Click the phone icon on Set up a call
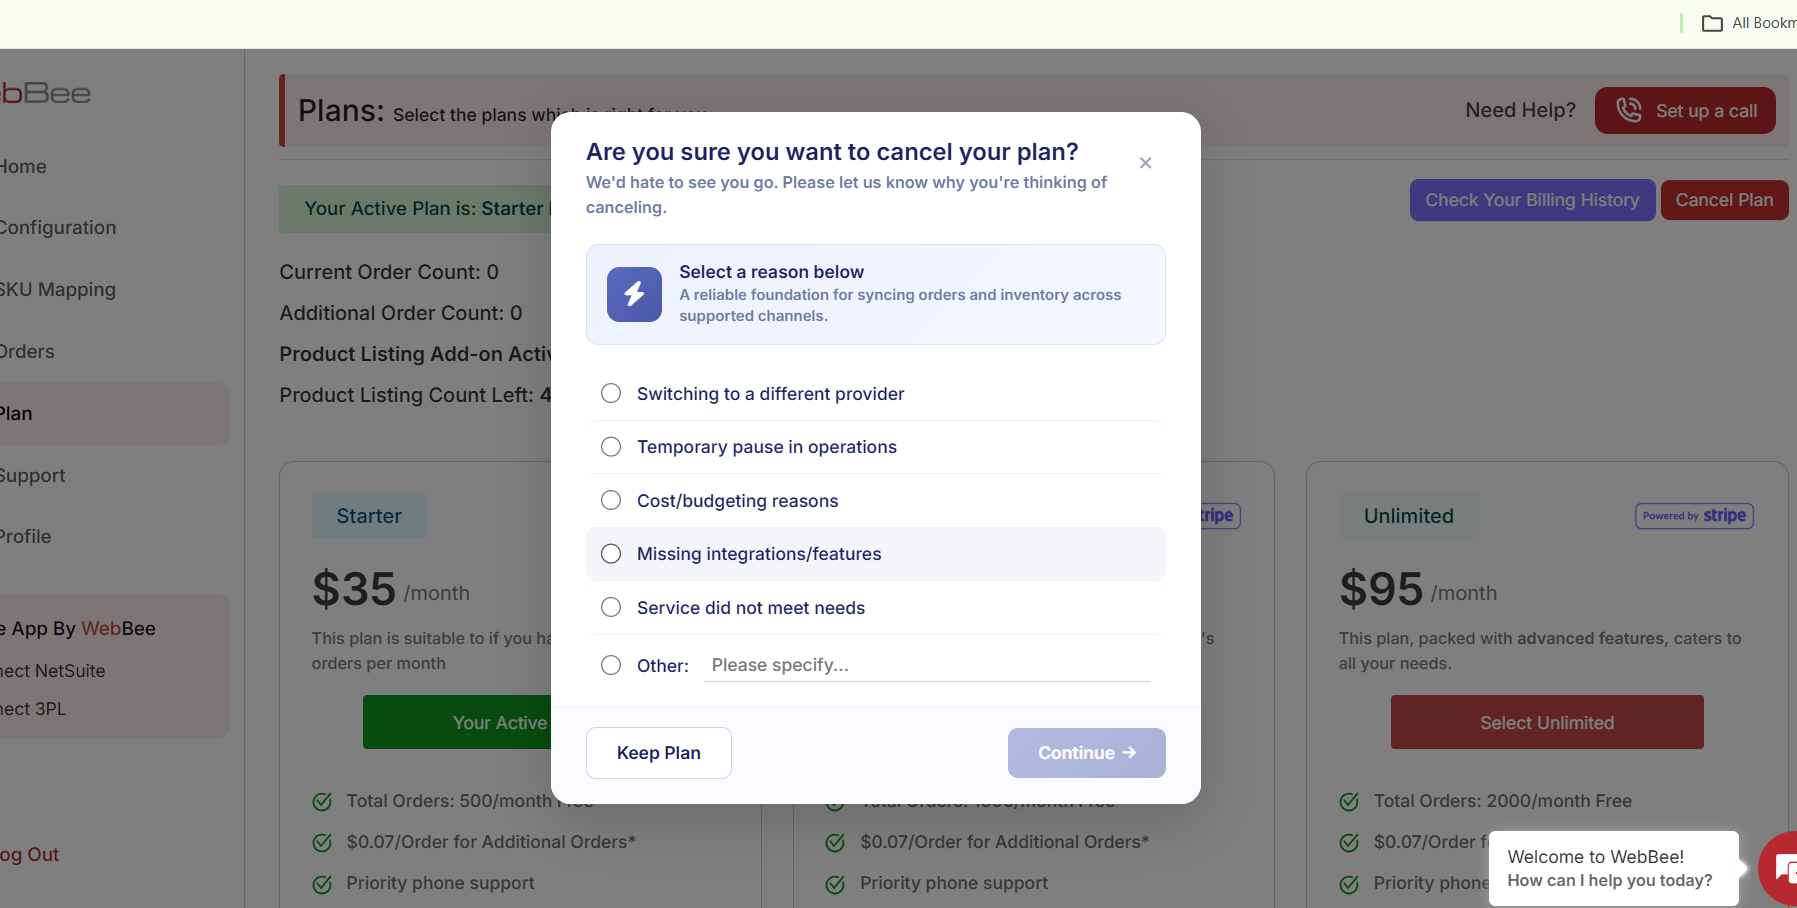 point(1629,110)
